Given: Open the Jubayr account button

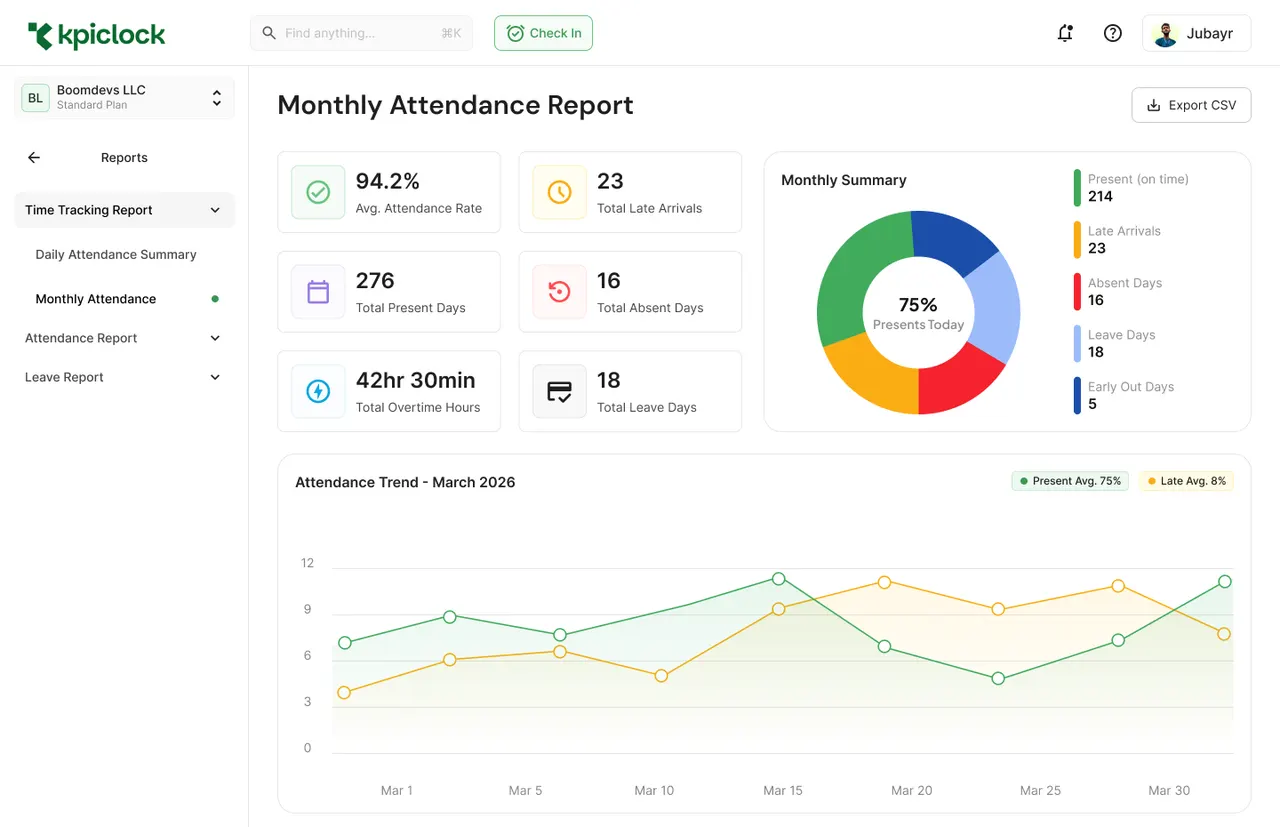Looking at the screenshot, I should point(1196,33).
